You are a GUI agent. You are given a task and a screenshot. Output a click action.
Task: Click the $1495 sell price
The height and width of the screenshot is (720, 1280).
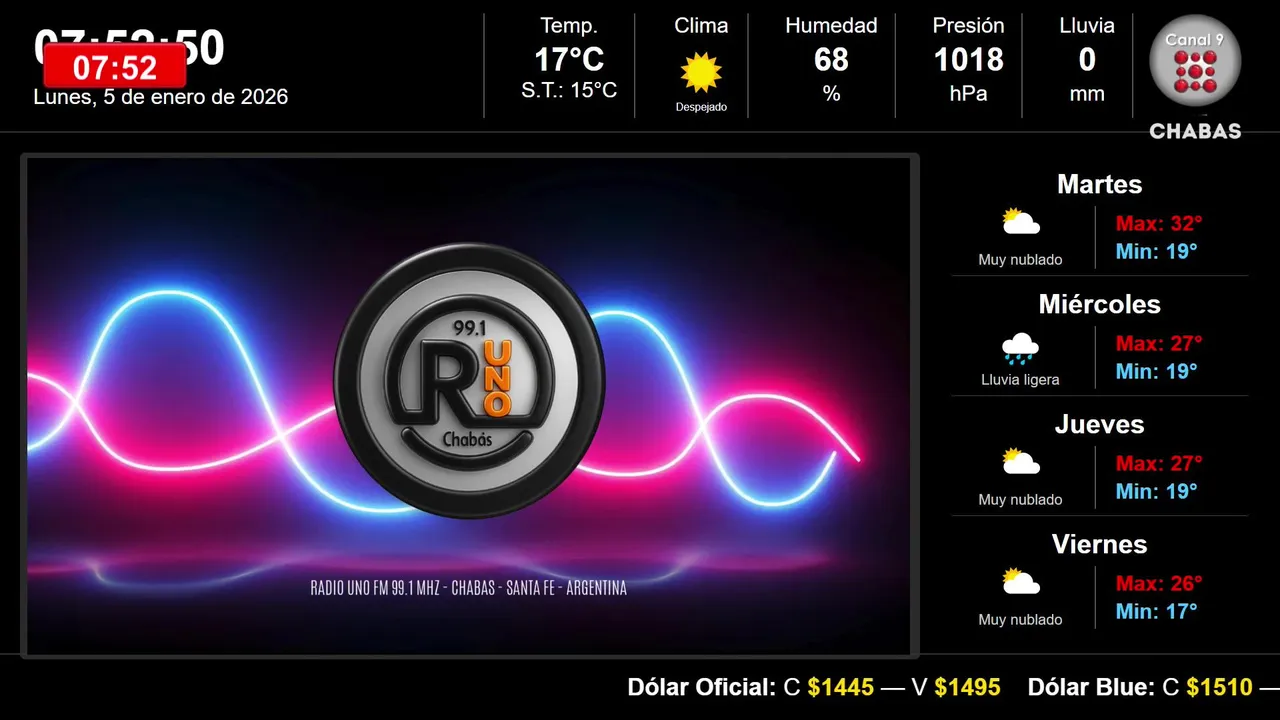(967, 687)
